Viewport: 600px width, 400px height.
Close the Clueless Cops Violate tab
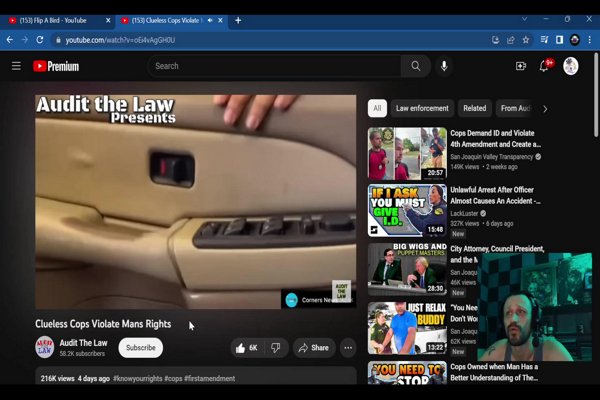(220, 20)
